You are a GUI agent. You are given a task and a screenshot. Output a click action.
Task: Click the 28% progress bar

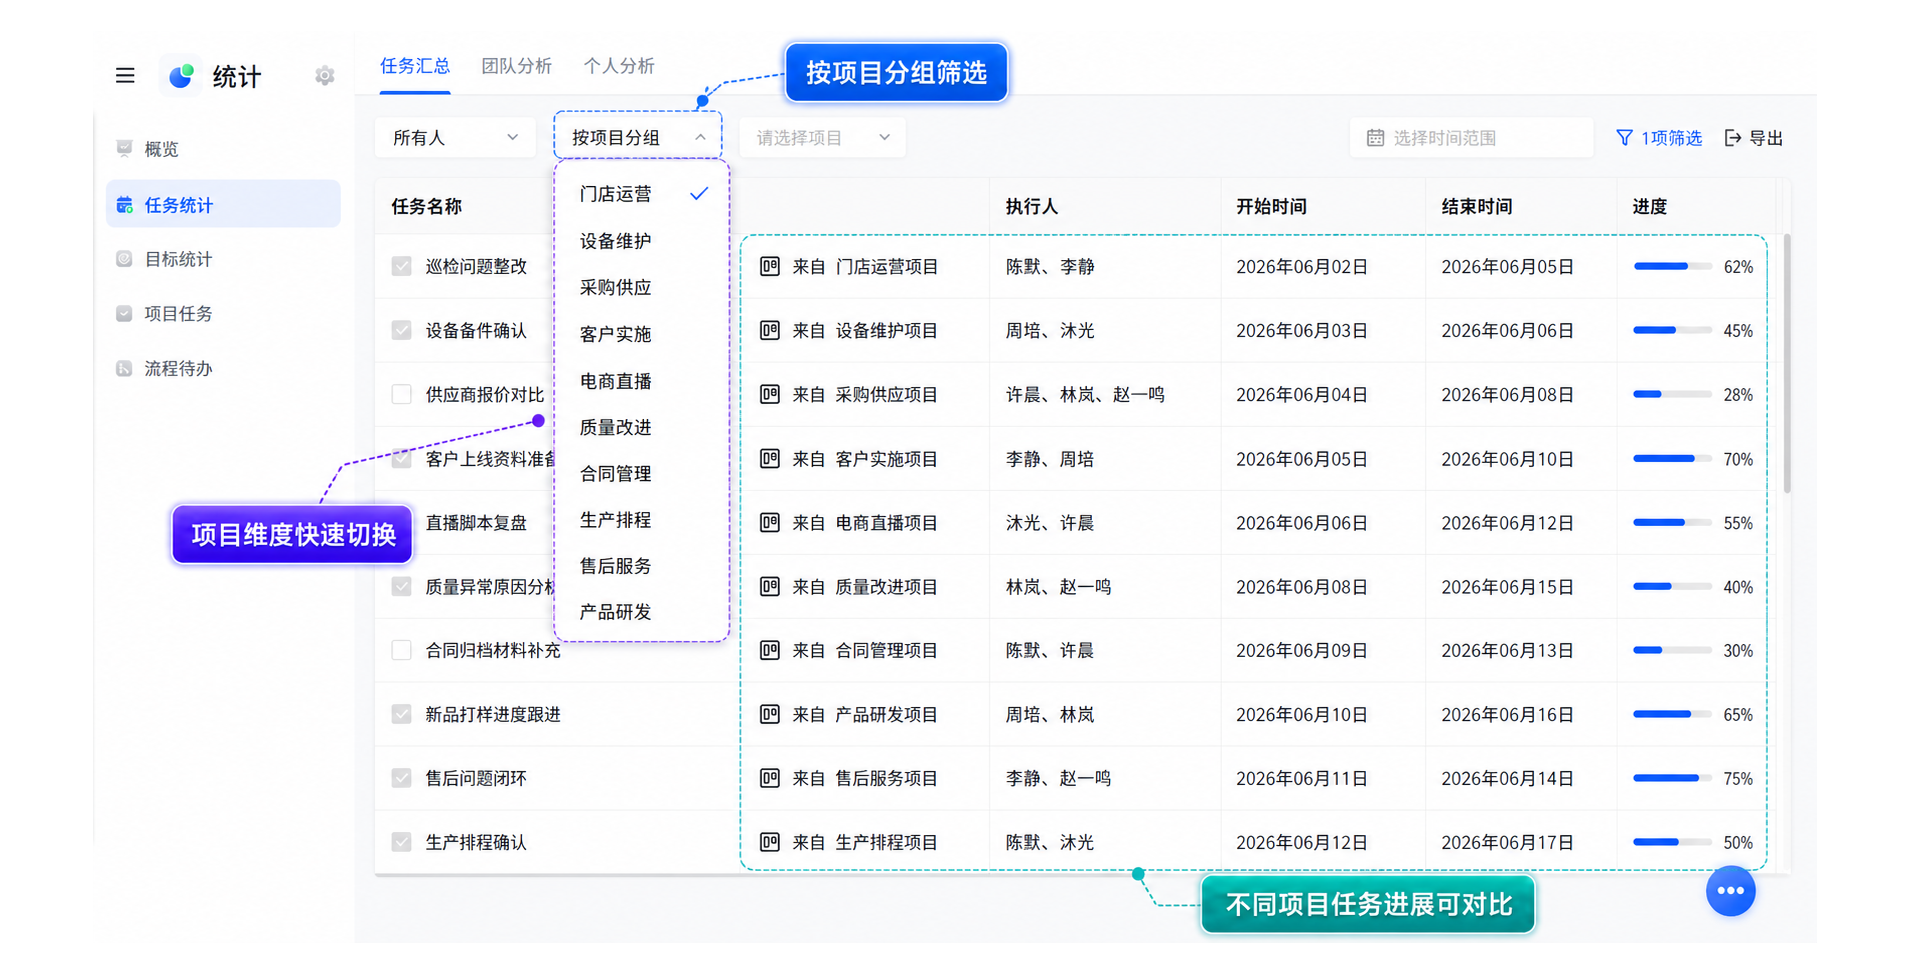coord(1672,395)
